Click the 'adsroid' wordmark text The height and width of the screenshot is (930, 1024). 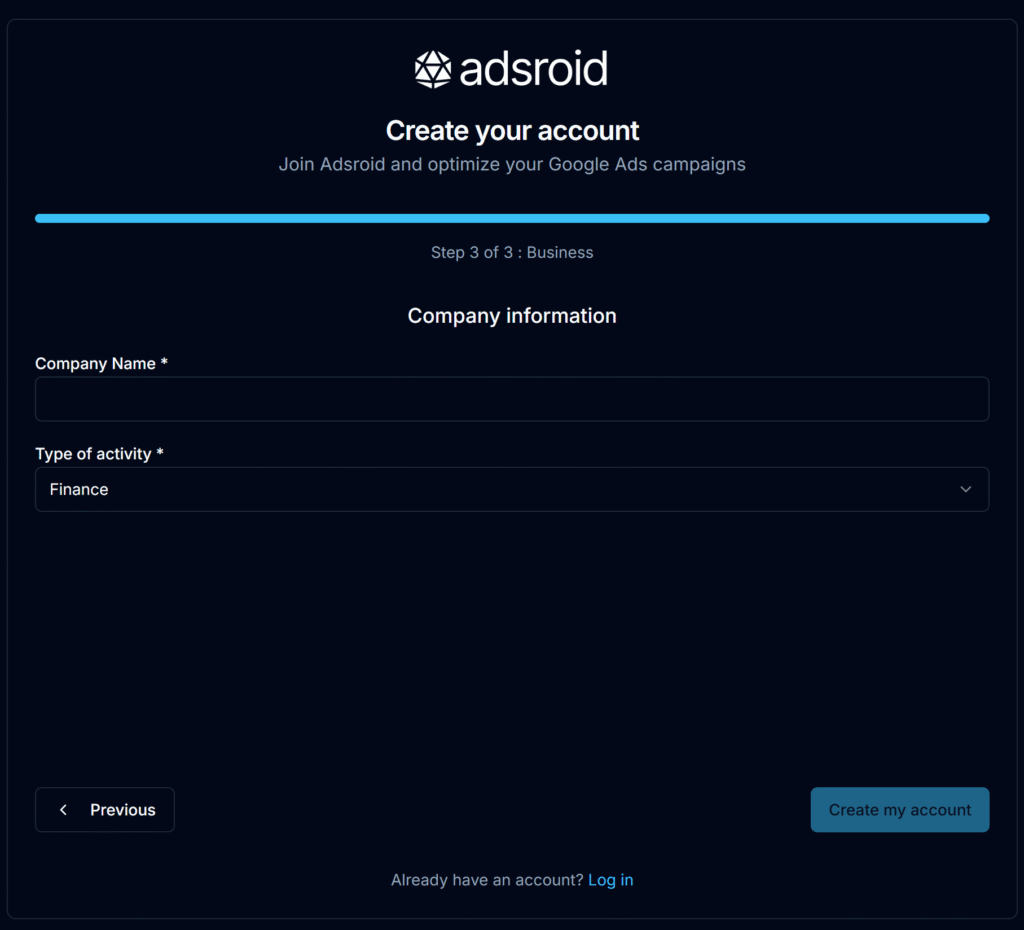click(x=534, y=69)
